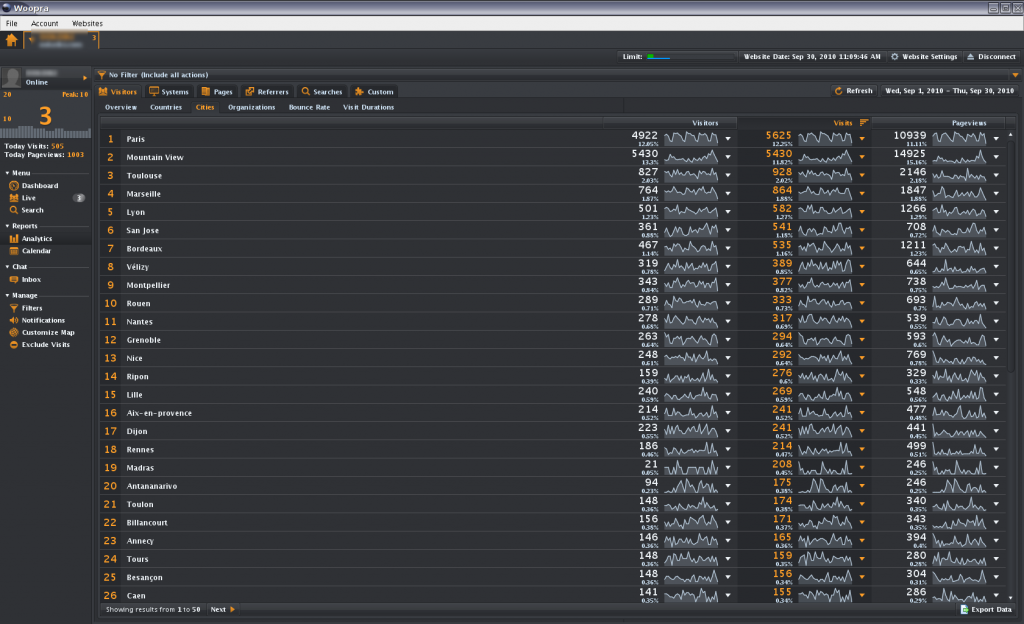Refresh the analytics data

(x=854, y=91)
